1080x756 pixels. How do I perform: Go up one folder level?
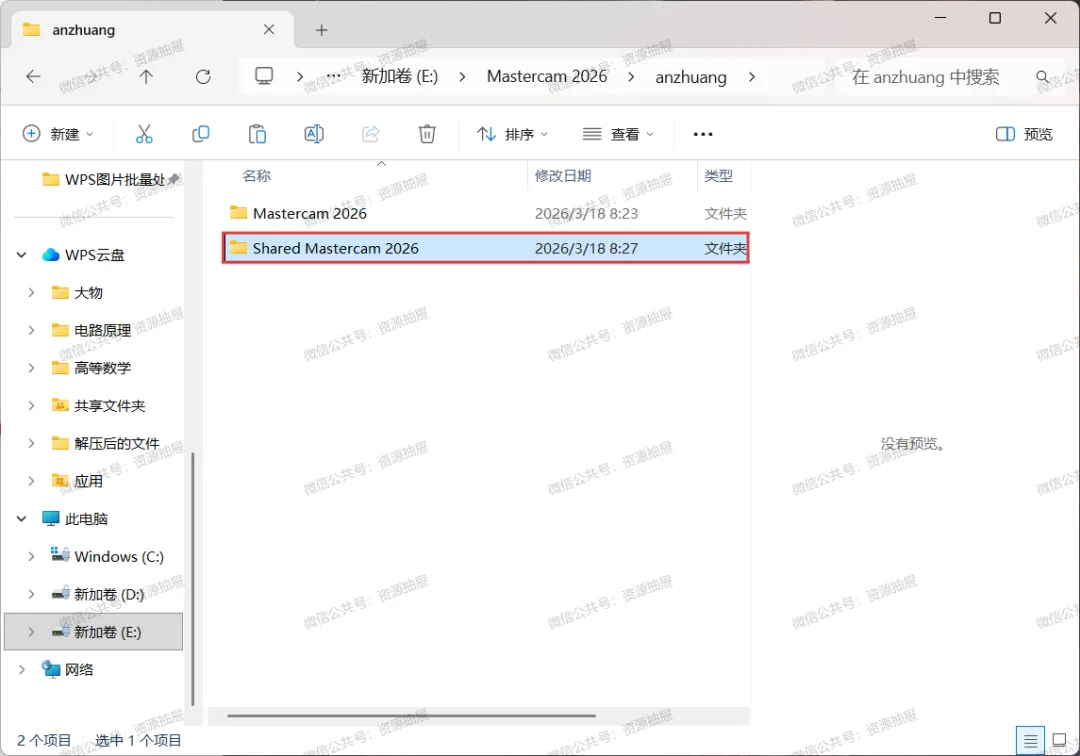click(146, 76)
